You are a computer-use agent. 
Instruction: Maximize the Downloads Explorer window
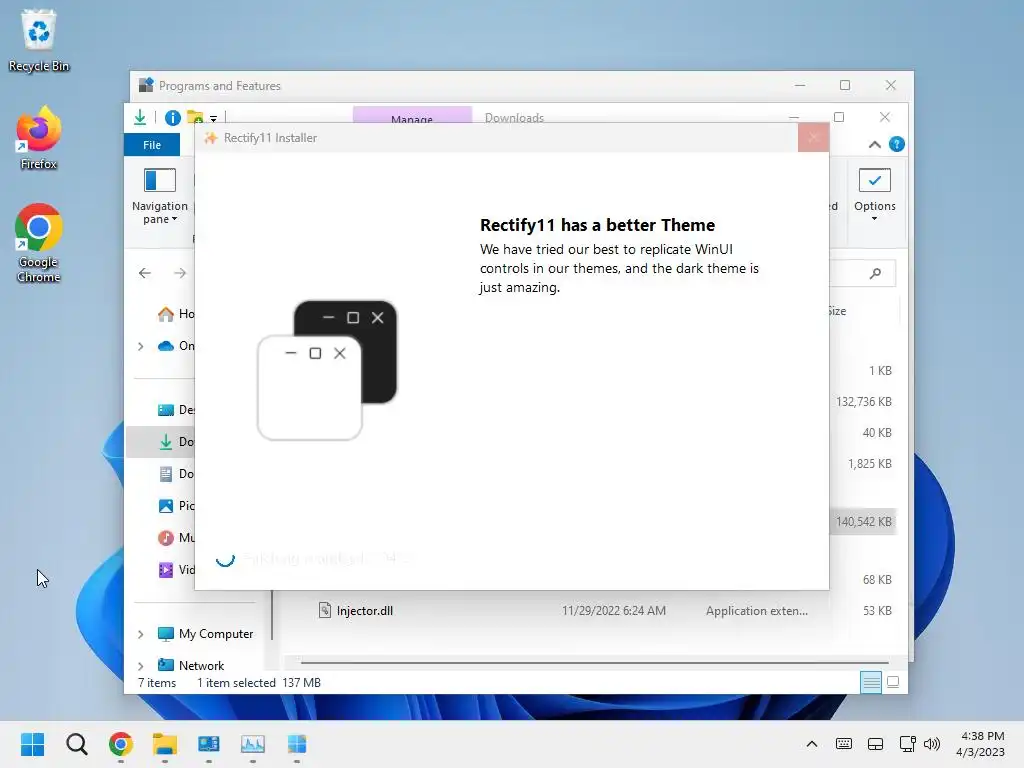[839, 118]
